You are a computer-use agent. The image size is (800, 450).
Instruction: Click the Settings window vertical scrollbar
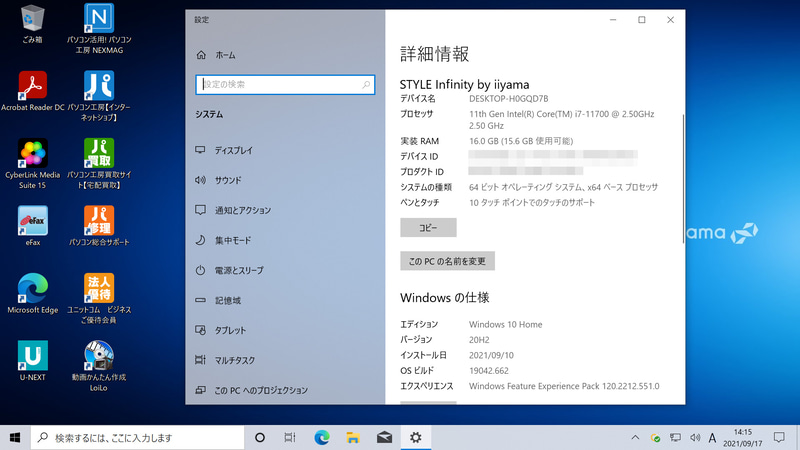[x=683, y=179]
